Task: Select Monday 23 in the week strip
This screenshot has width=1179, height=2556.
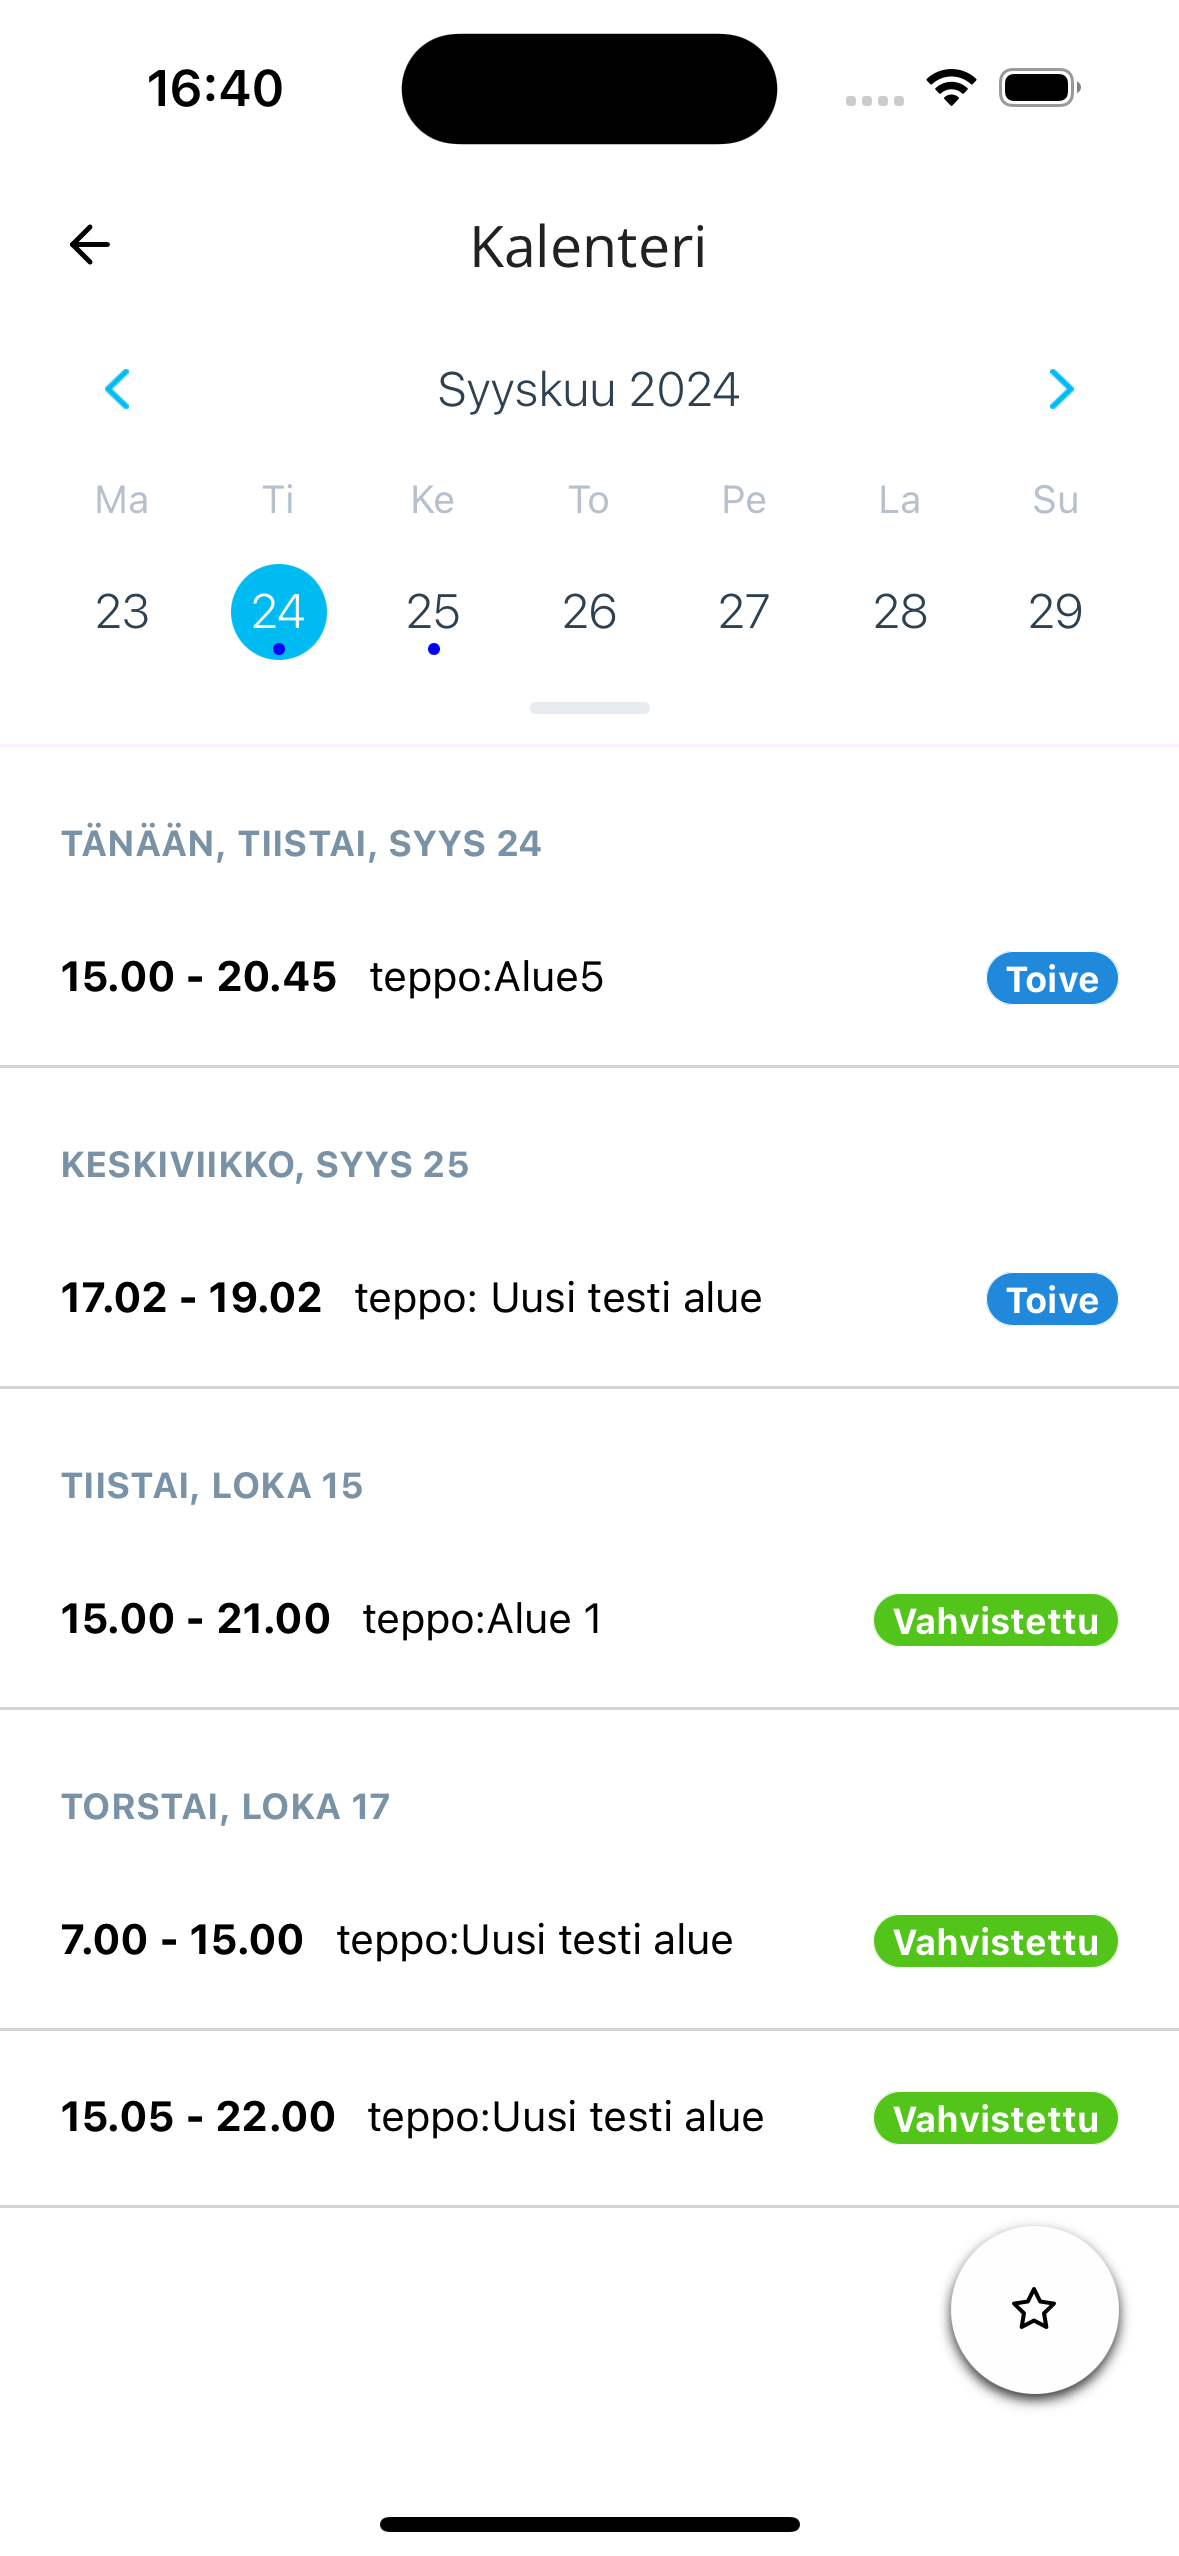Action: click(x=122, y=611)
